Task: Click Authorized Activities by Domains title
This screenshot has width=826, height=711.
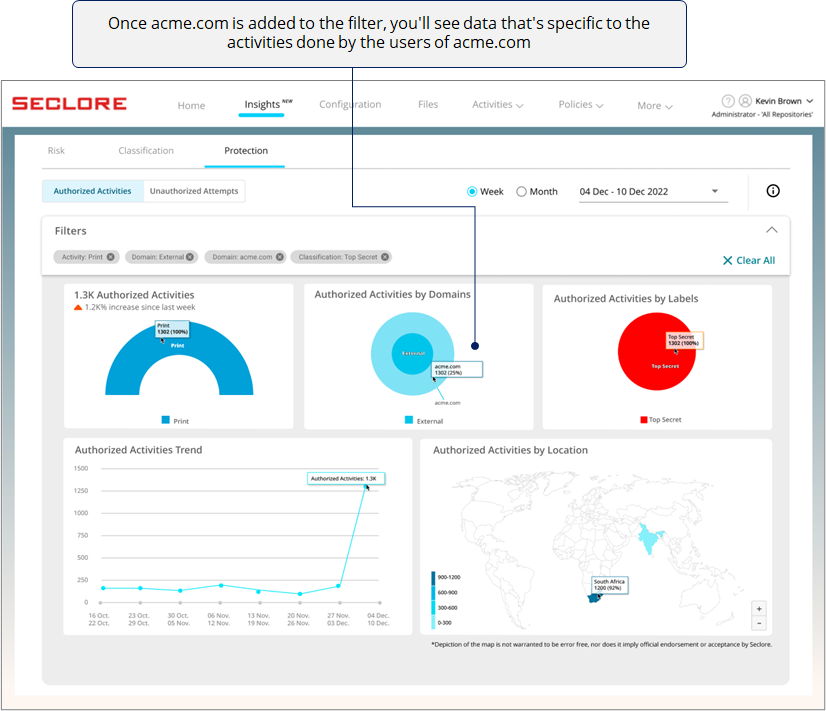Action: pyautogui.click(x=392, y=294)
